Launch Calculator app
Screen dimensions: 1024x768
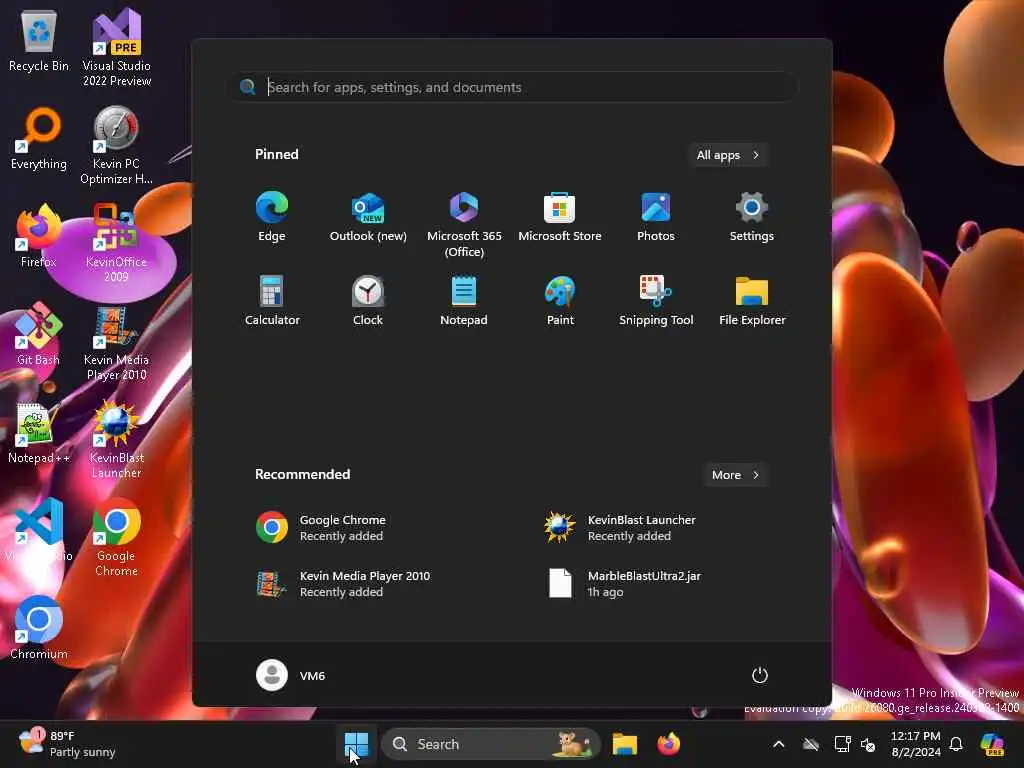[272, 301]
